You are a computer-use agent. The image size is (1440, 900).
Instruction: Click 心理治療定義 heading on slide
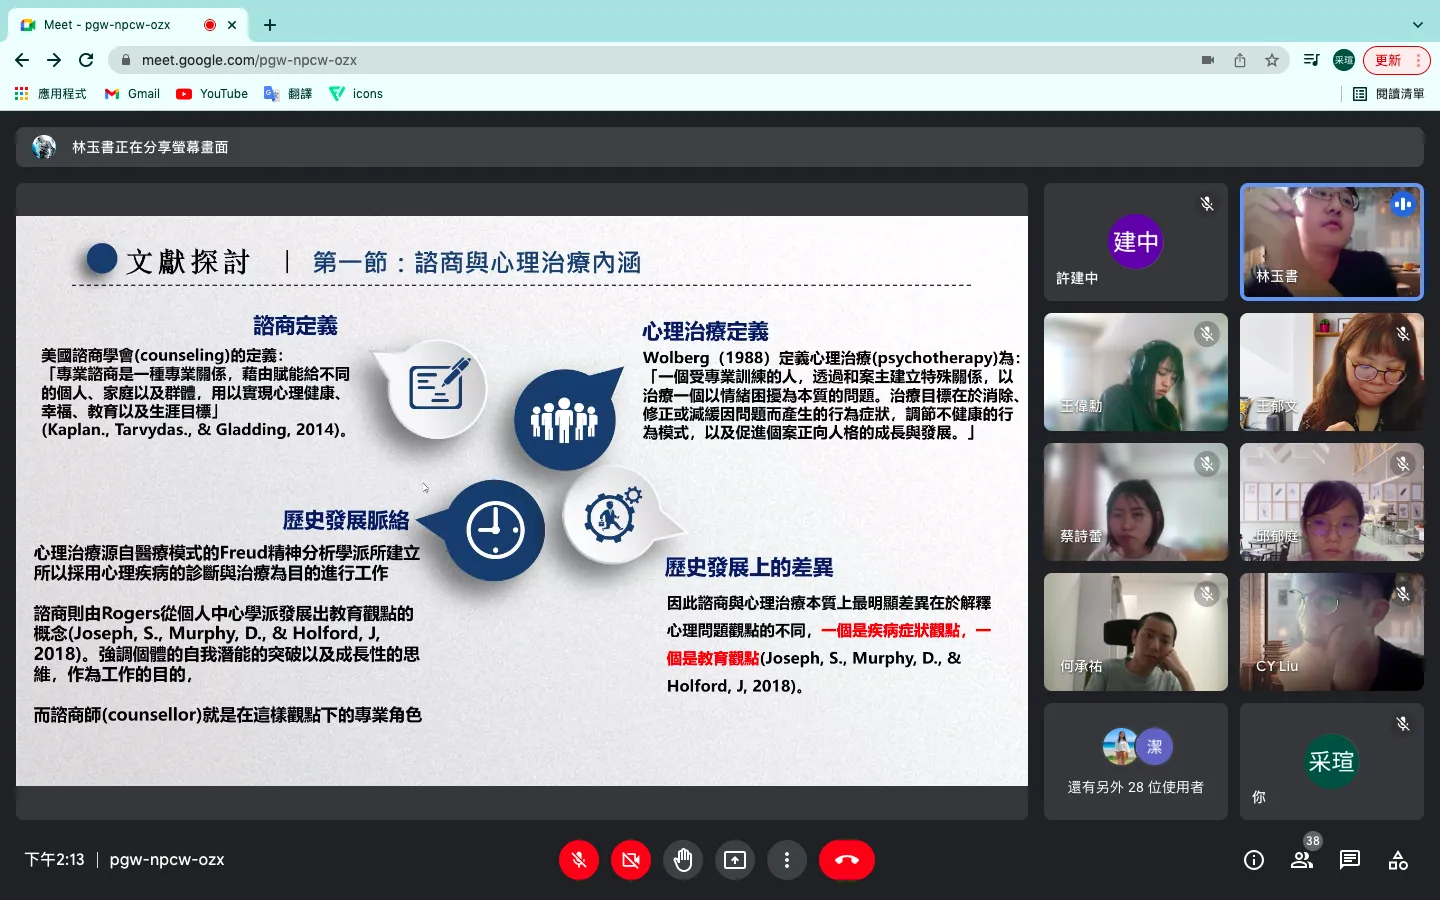[705, 331]
